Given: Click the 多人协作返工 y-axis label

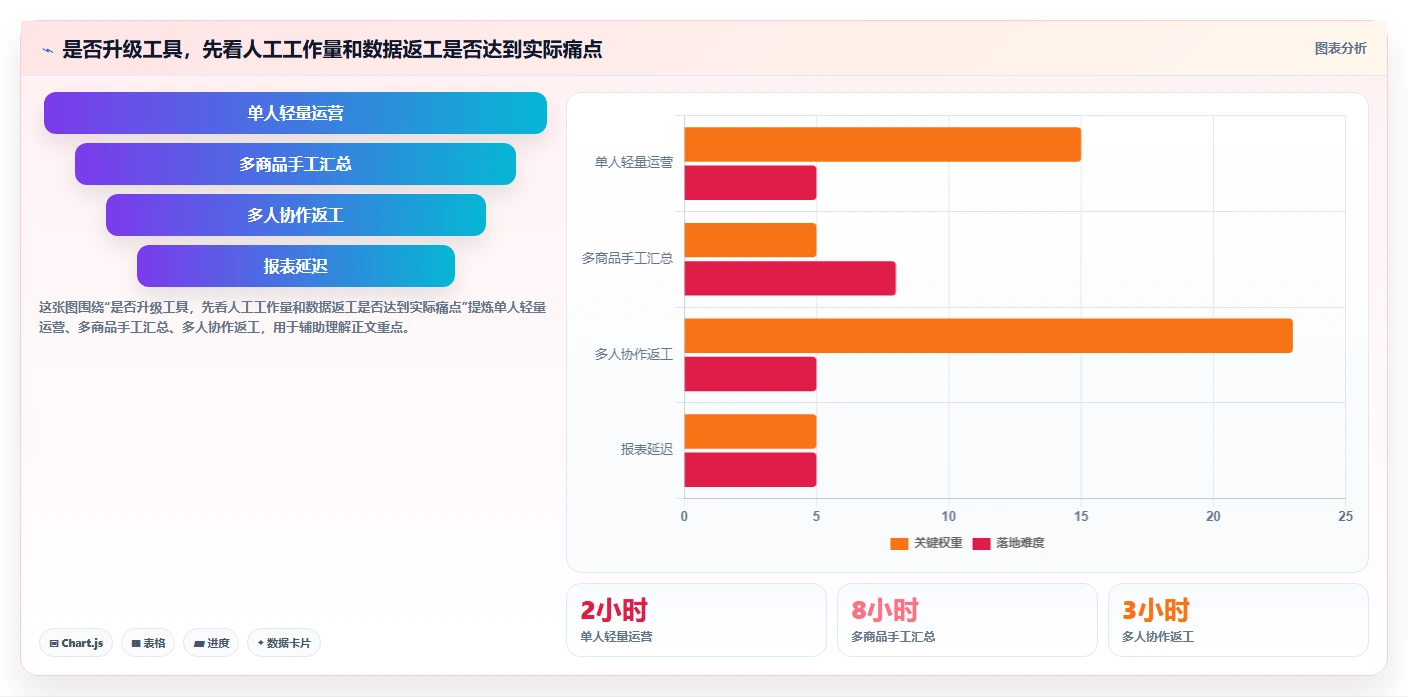Looking at the screenshot, I should pos(634,354).
